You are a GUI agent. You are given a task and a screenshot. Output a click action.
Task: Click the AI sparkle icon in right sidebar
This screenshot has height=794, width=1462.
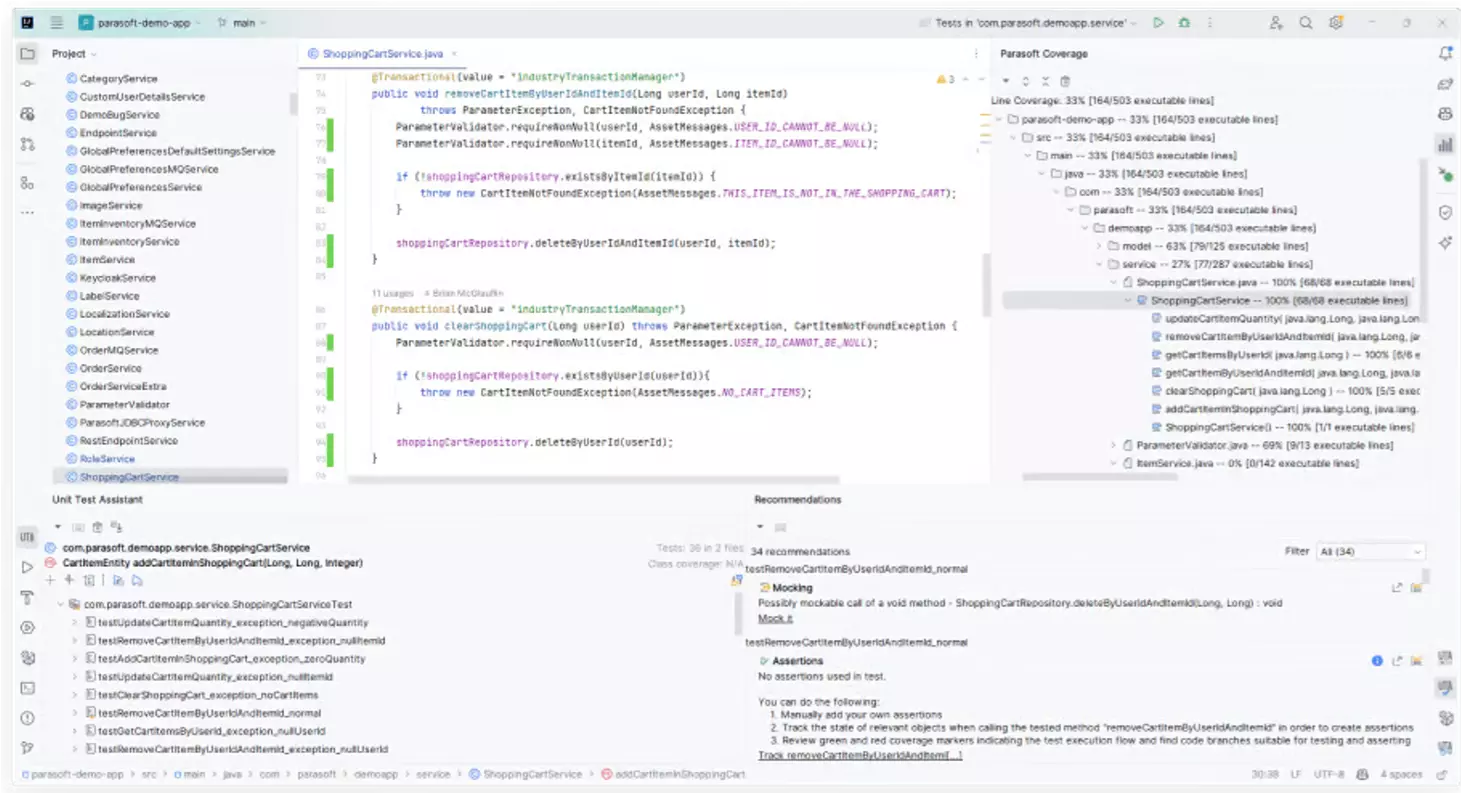tap(1445, 243)
